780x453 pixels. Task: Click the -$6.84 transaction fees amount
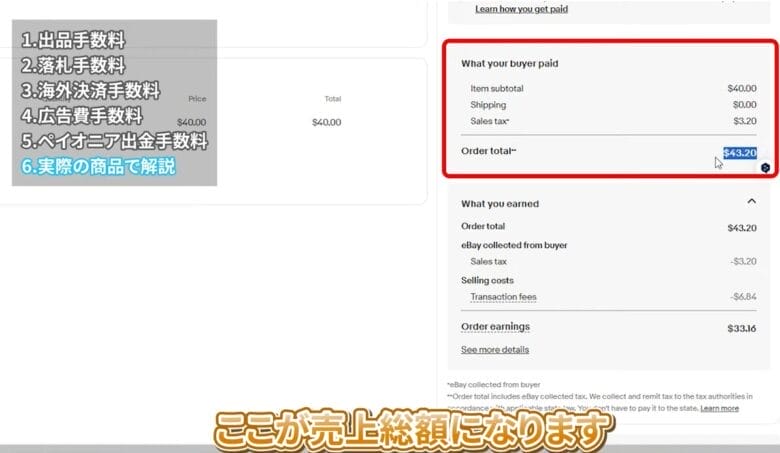pos(743,297)
